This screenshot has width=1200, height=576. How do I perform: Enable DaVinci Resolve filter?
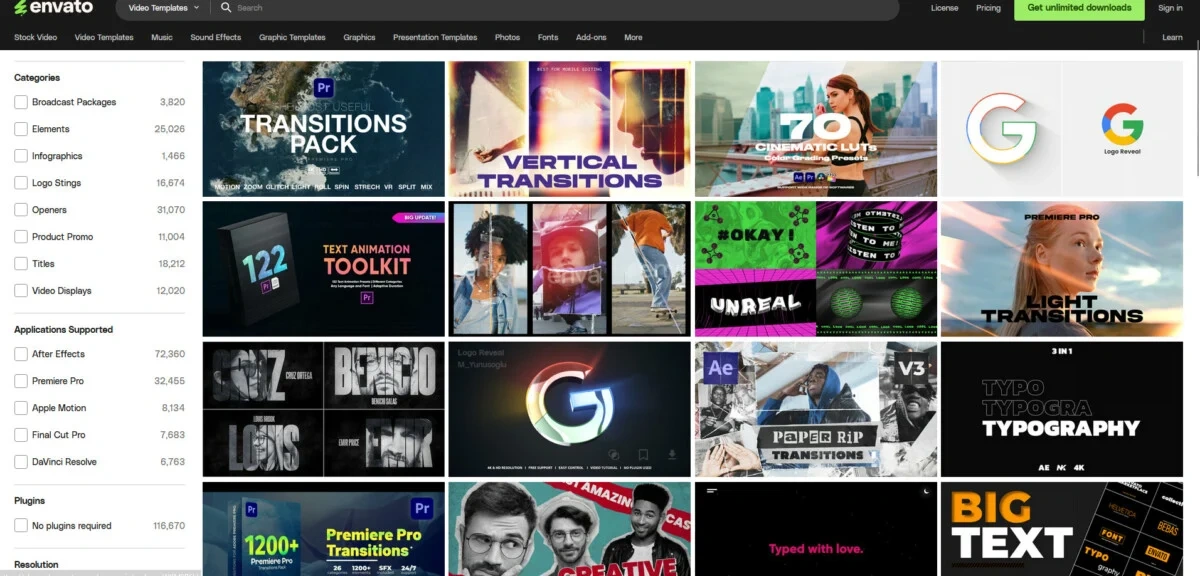21,462
